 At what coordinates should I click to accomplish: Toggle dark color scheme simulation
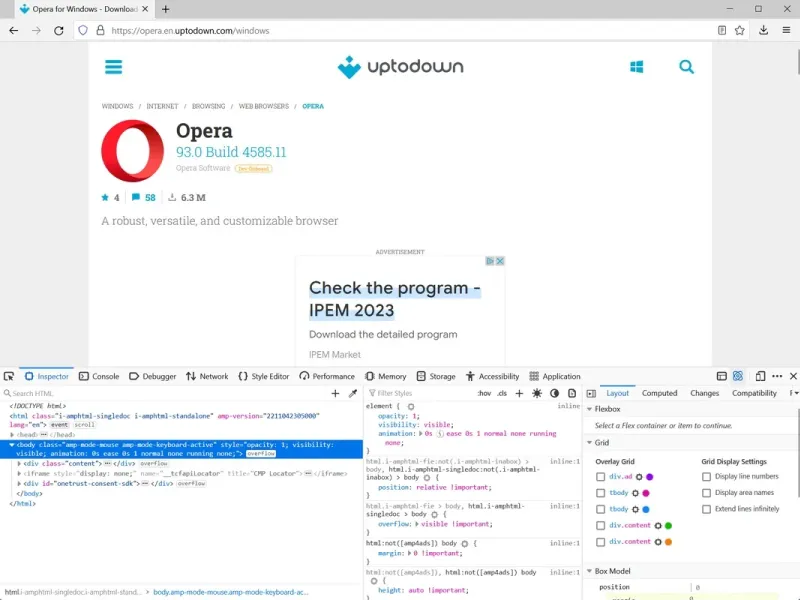click(554, 393)
